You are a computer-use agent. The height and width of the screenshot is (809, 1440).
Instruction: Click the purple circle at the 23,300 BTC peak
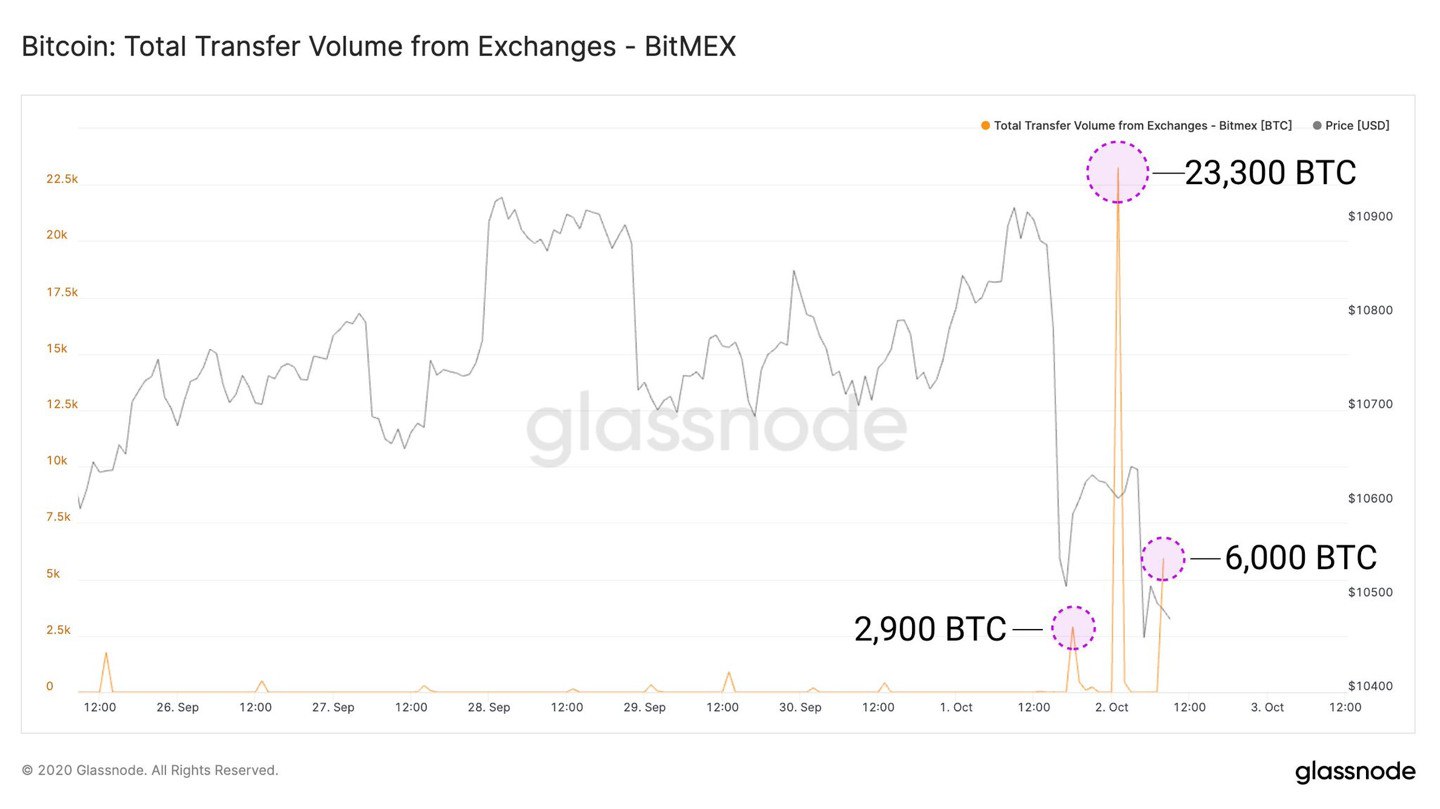point(1118,172)
